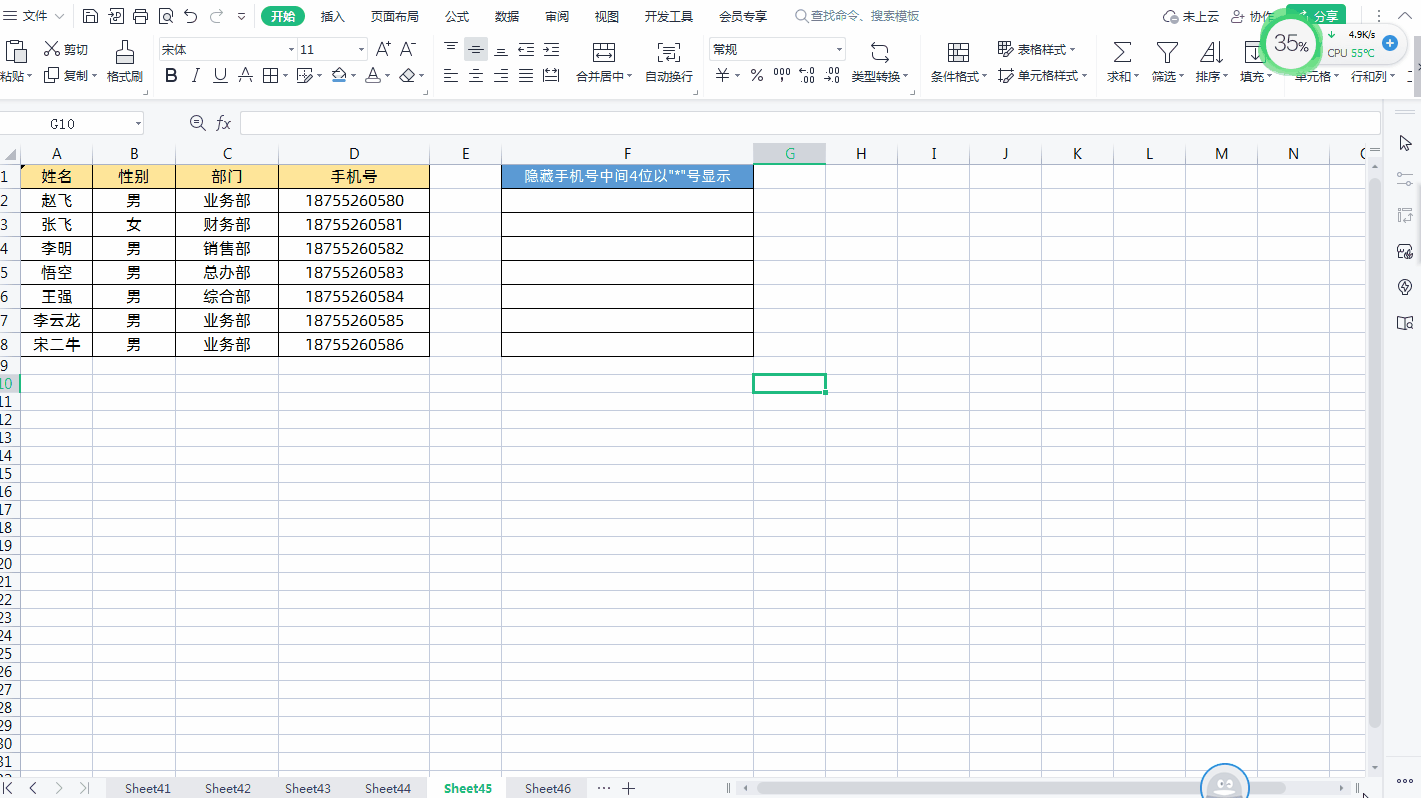Expand quick access toolbar customize arrow
Image resolution: width=1421 pixels, height=798 pixels.
pos(242,16)
